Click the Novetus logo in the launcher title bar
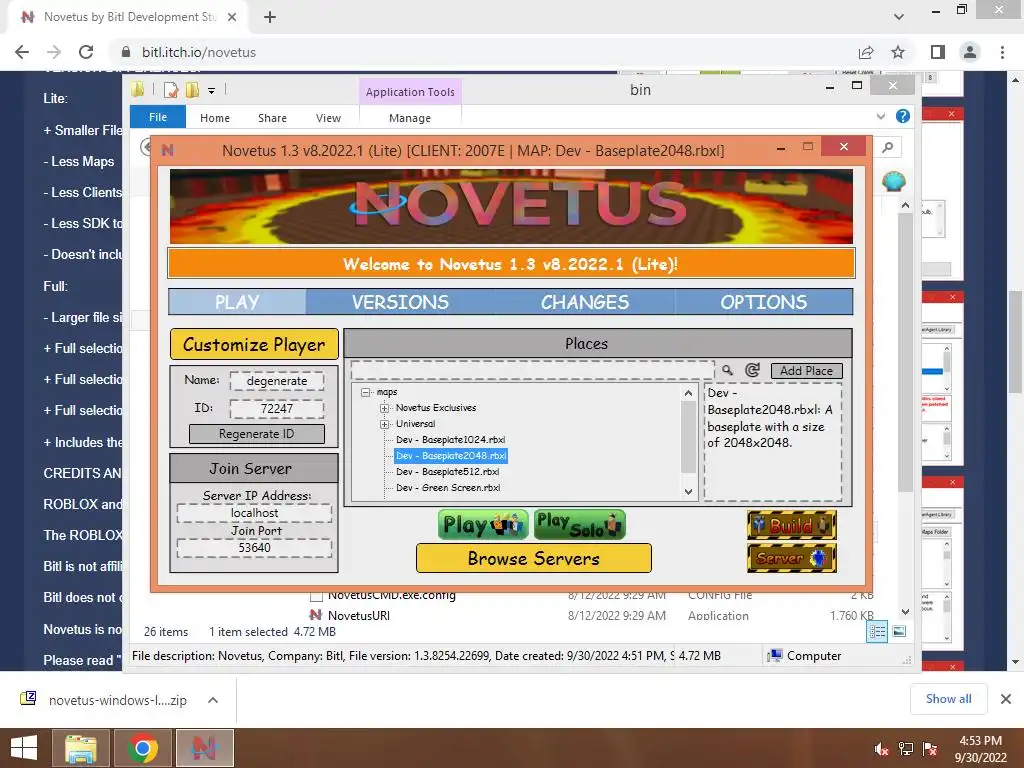 point(168,150)
